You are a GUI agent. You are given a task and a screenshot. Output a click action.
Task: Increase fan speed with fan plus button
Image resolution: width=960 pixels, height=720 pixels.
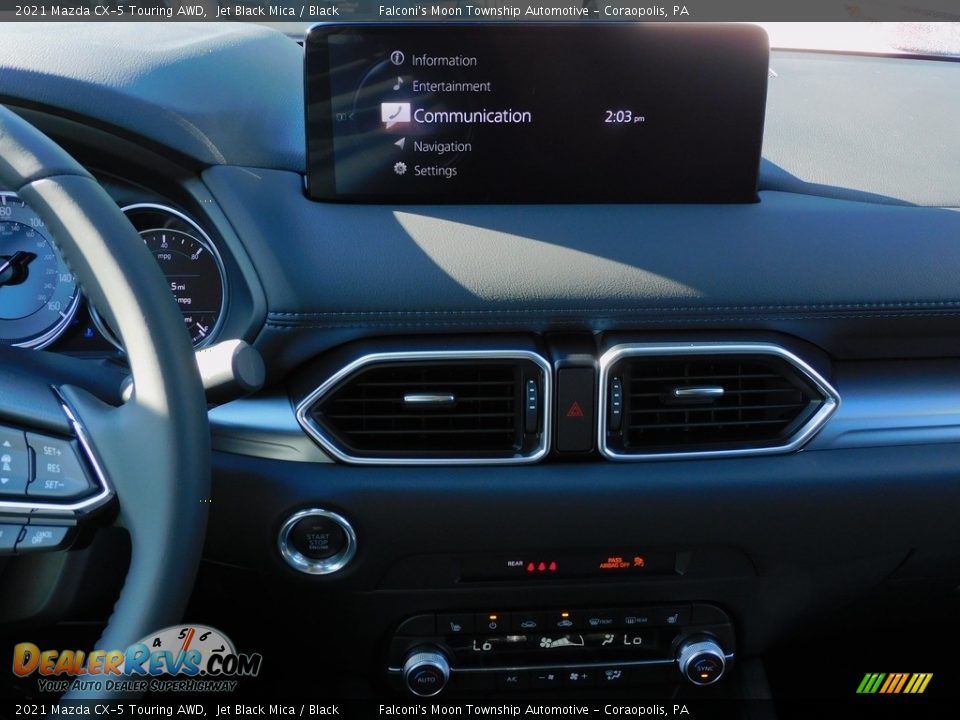tap(578, 676)
